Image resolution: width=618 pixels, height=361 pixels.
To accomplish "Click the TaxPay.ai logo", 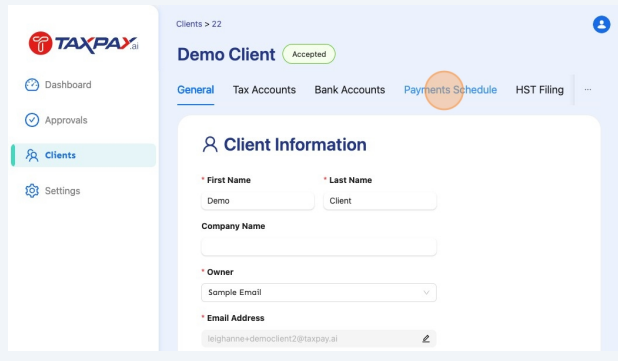I will [84, 43].
